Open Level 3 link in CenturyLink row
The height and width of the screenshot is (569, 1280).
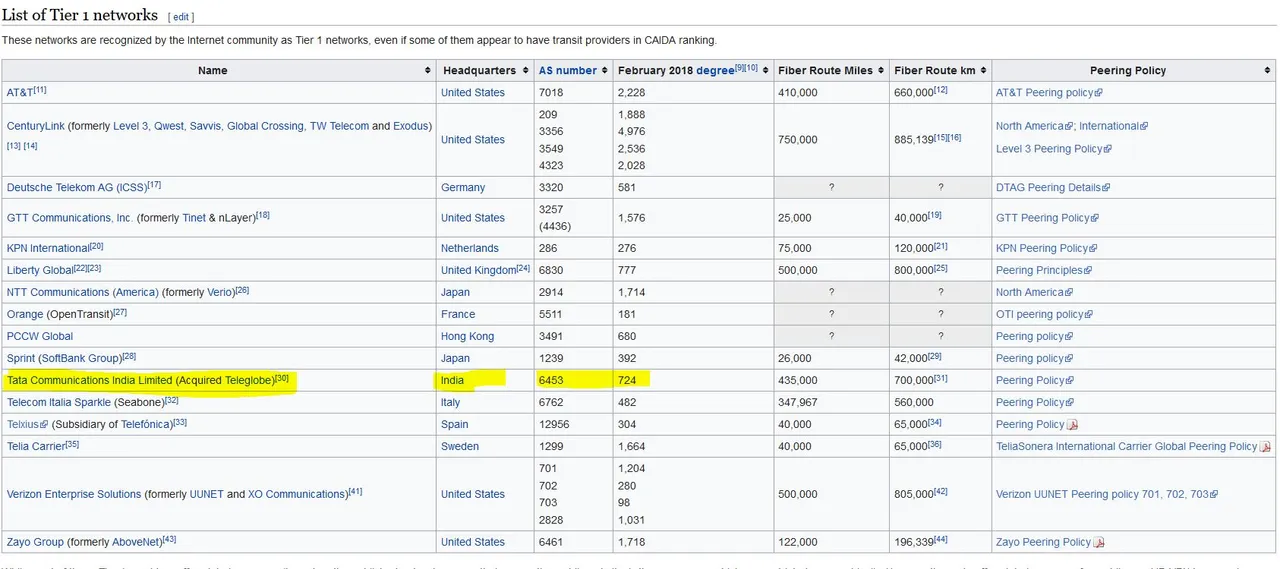coord(130,127)
